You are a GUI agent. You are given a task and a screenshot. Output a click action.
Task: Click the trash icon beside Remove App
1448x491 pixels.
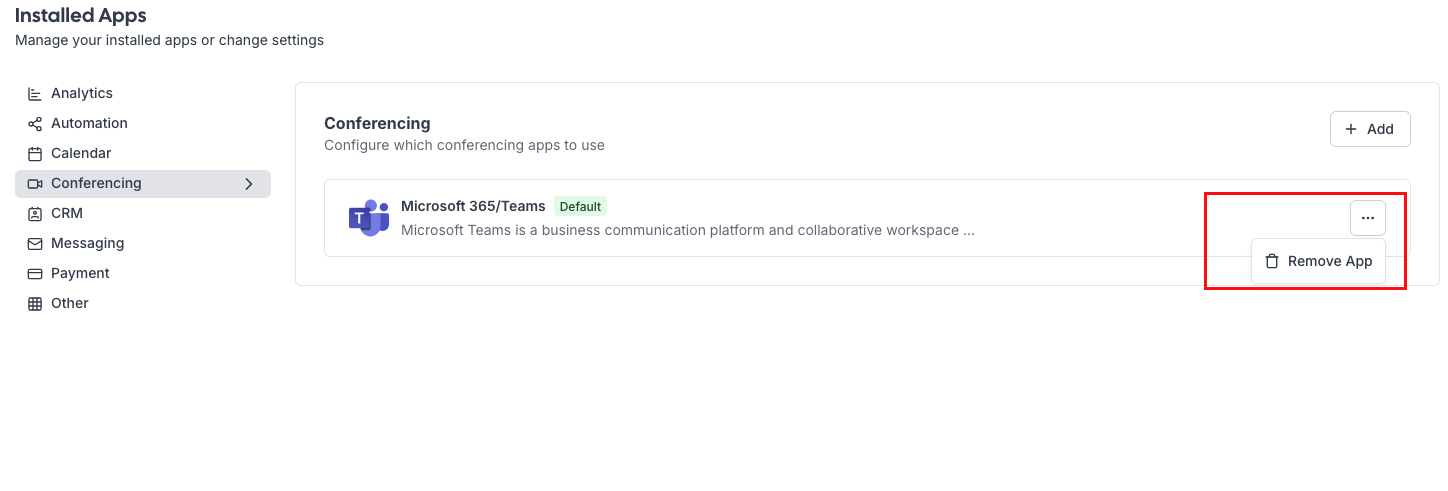[x=1272, y=261]
